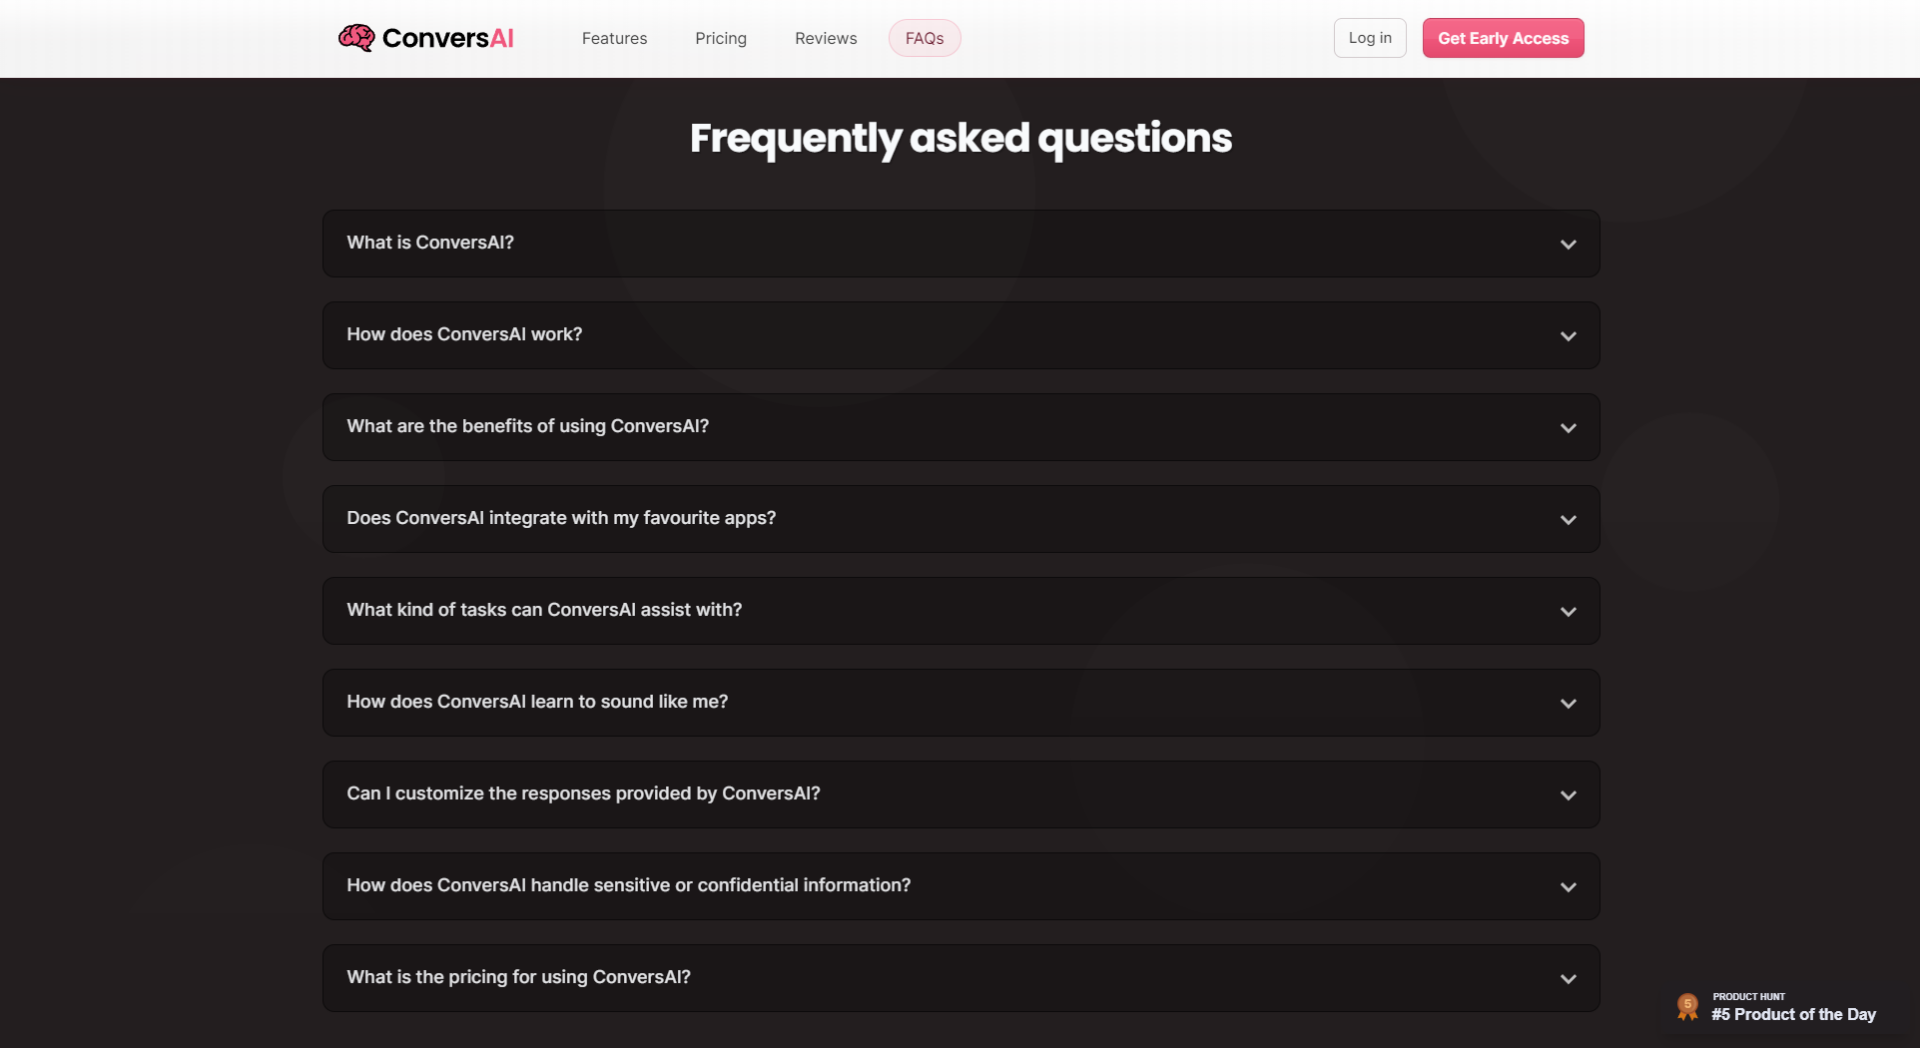Expand the customize responses question arrow
This screenshot has height=1048, width=1920.
(x=1568, y=796)
